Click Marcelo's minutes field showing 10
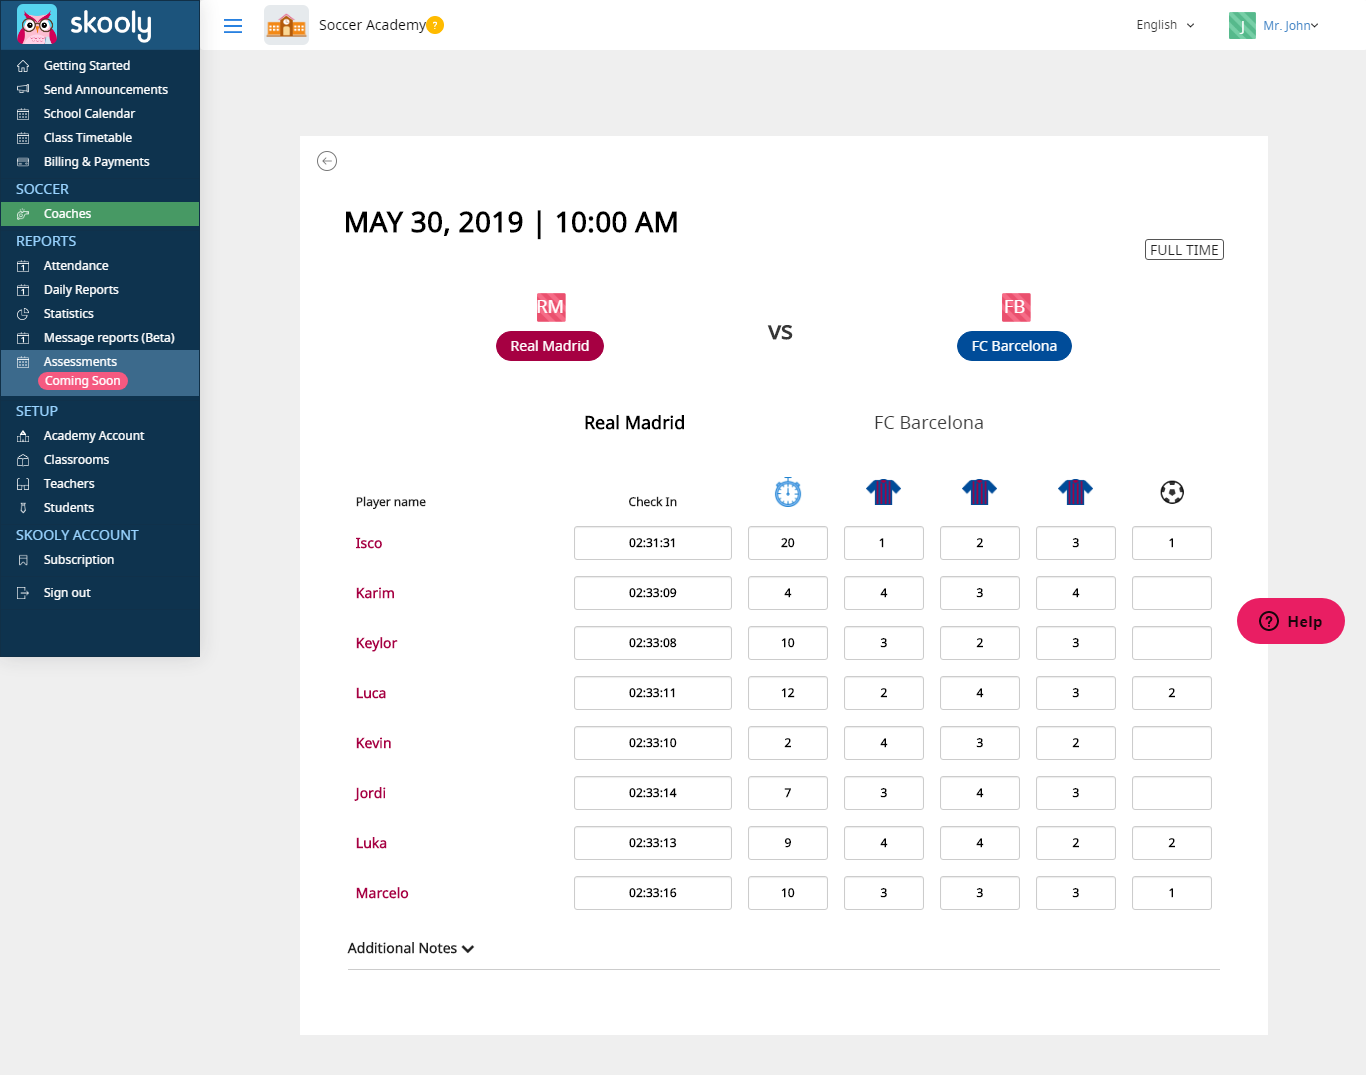Screen dimensions: 1366x1075 pos(788,893)
